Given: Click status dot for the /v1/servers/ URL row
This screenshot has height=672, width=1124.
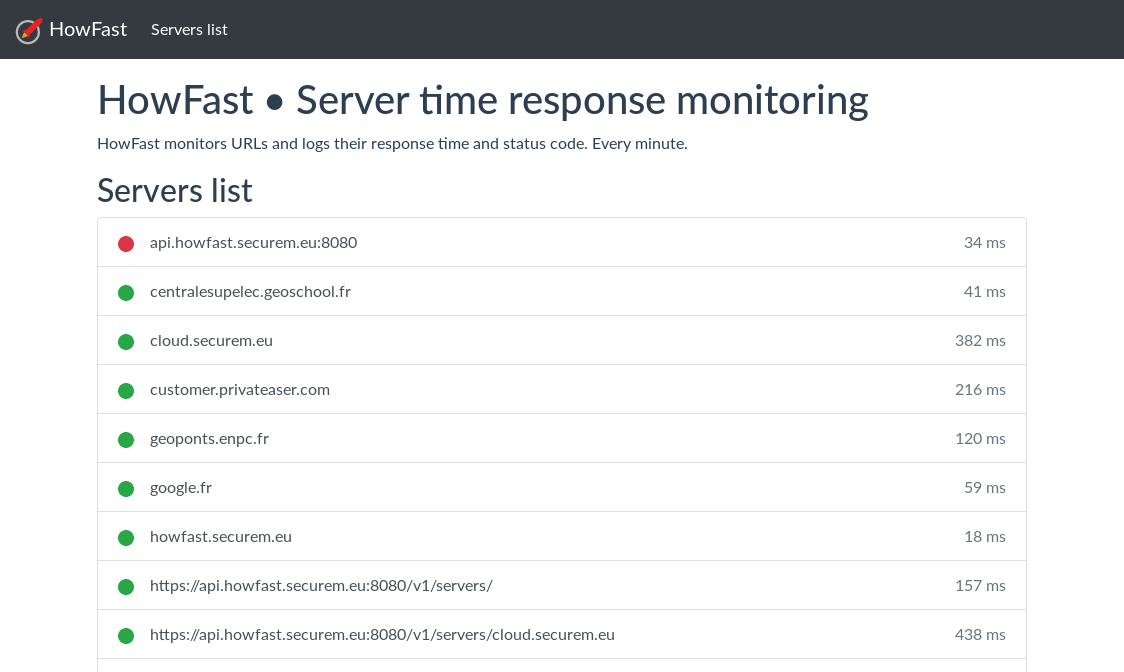Looking at the screenshot, I should click(126, 587).
